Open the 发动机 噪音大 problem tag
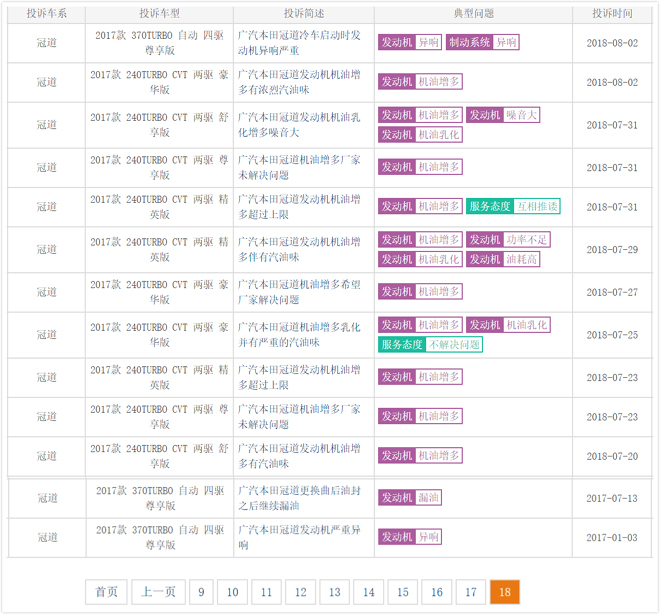The height and width of the screenshot is (615, 660). pyautogui.click(x=503, y=115)
